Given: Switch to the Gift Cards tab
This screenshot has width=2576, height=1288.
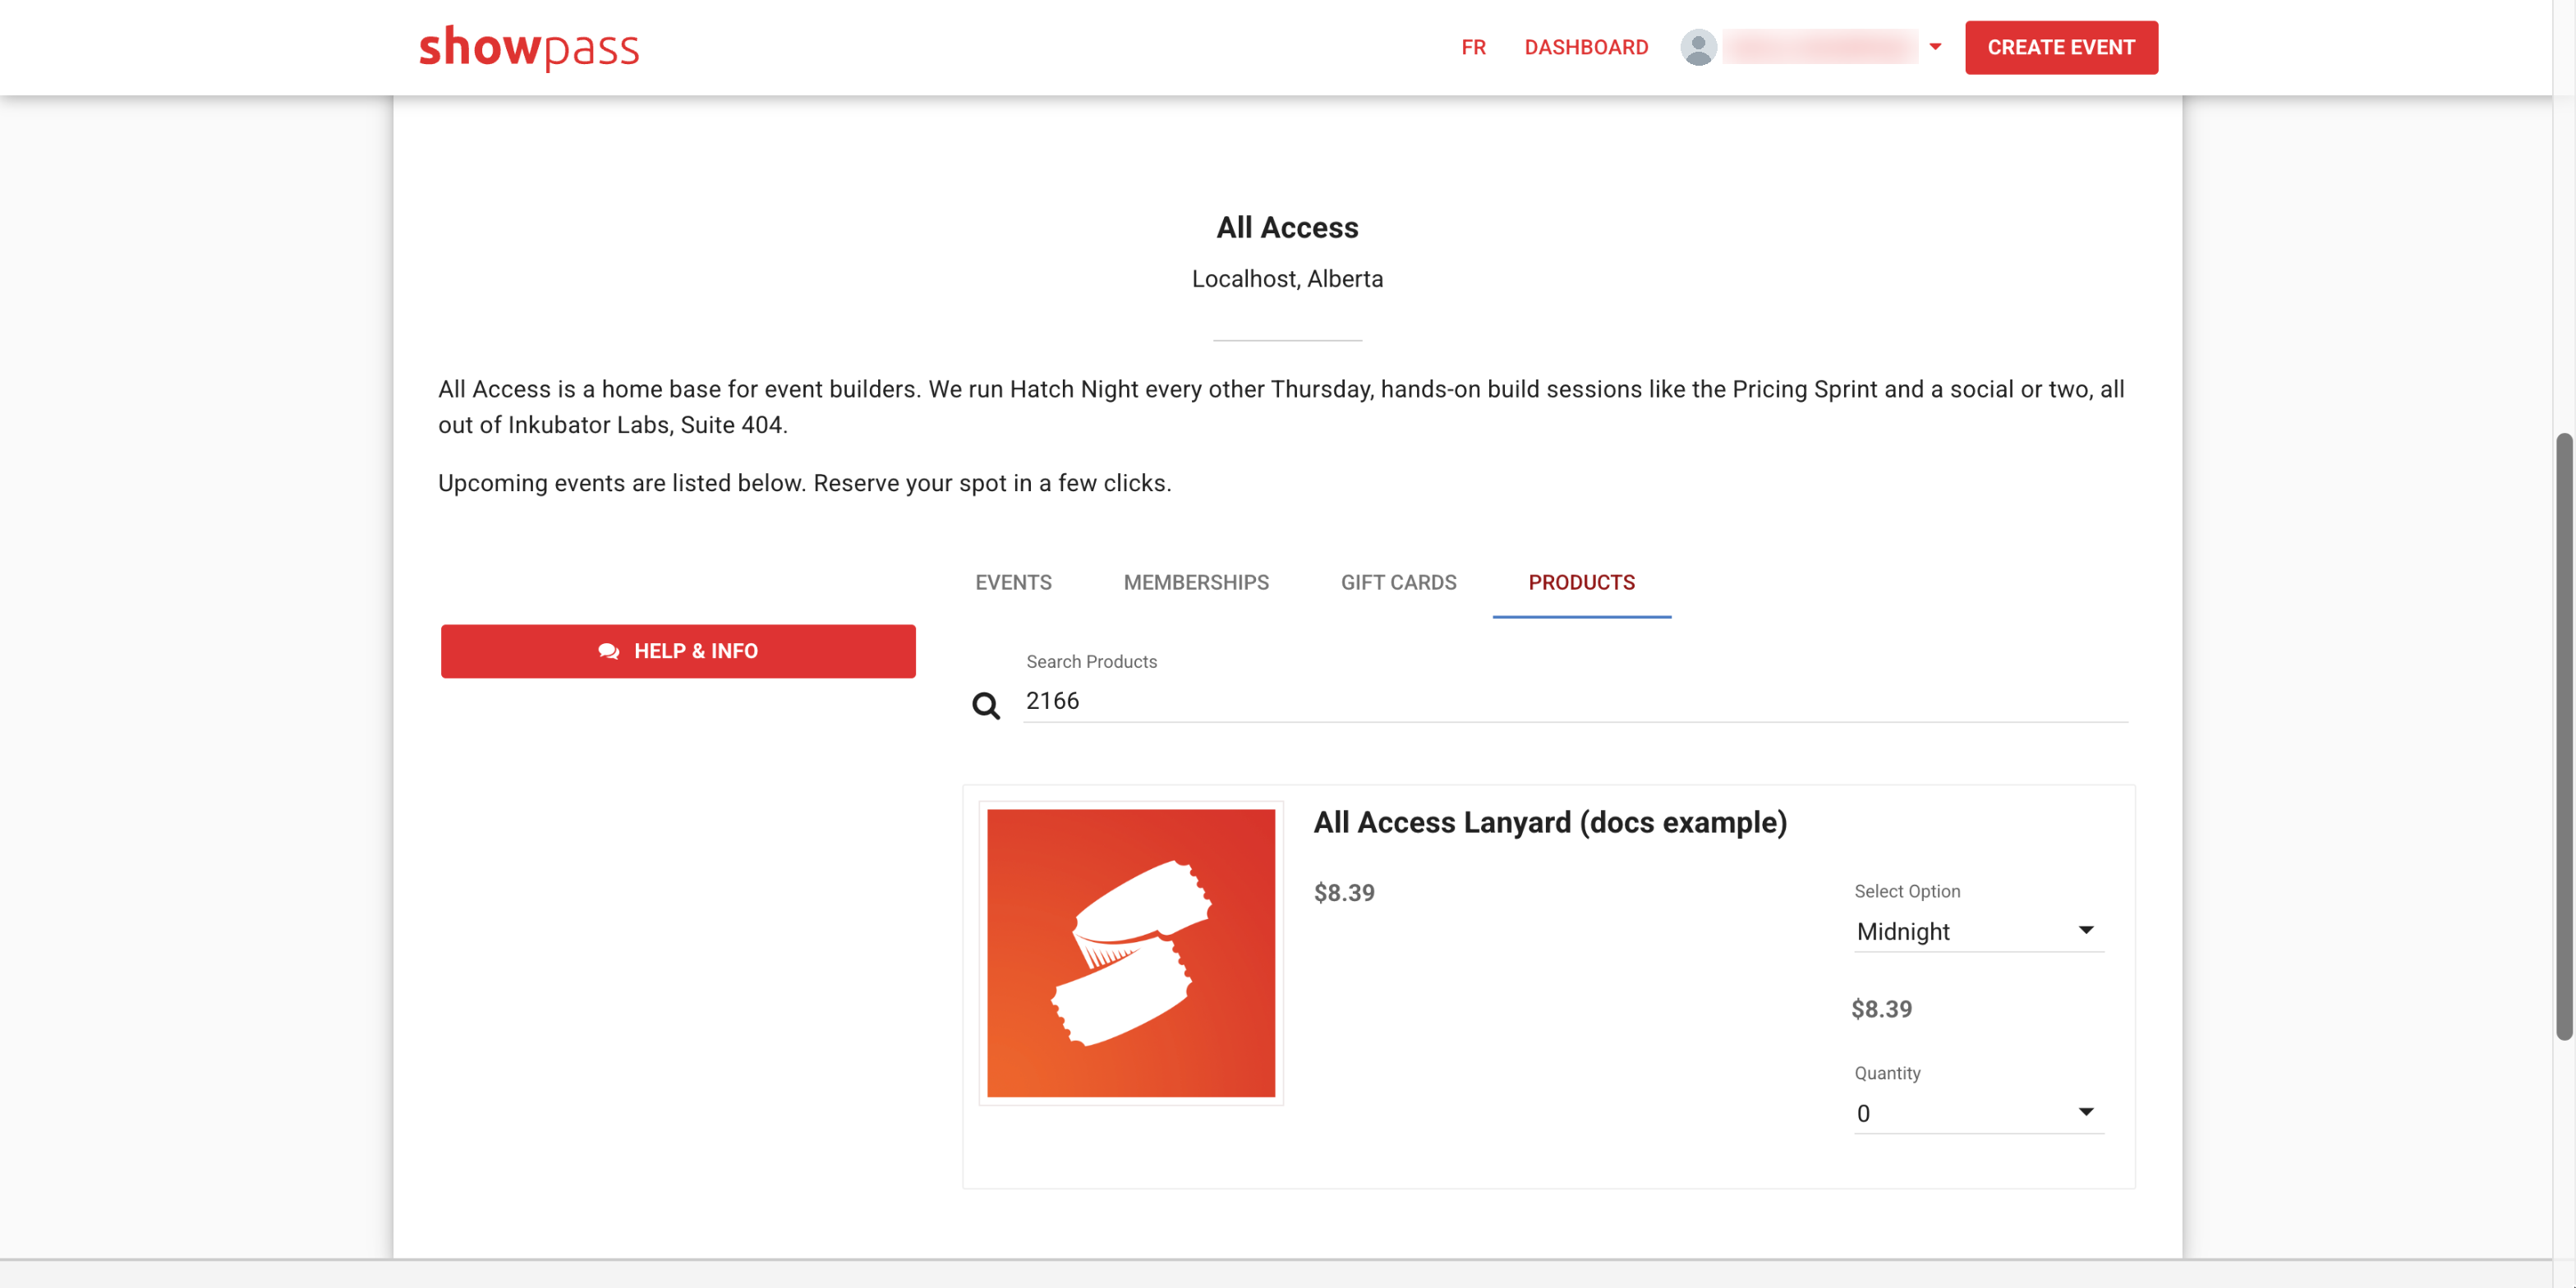Looking at the screenshot, I should click(1398, 582).
